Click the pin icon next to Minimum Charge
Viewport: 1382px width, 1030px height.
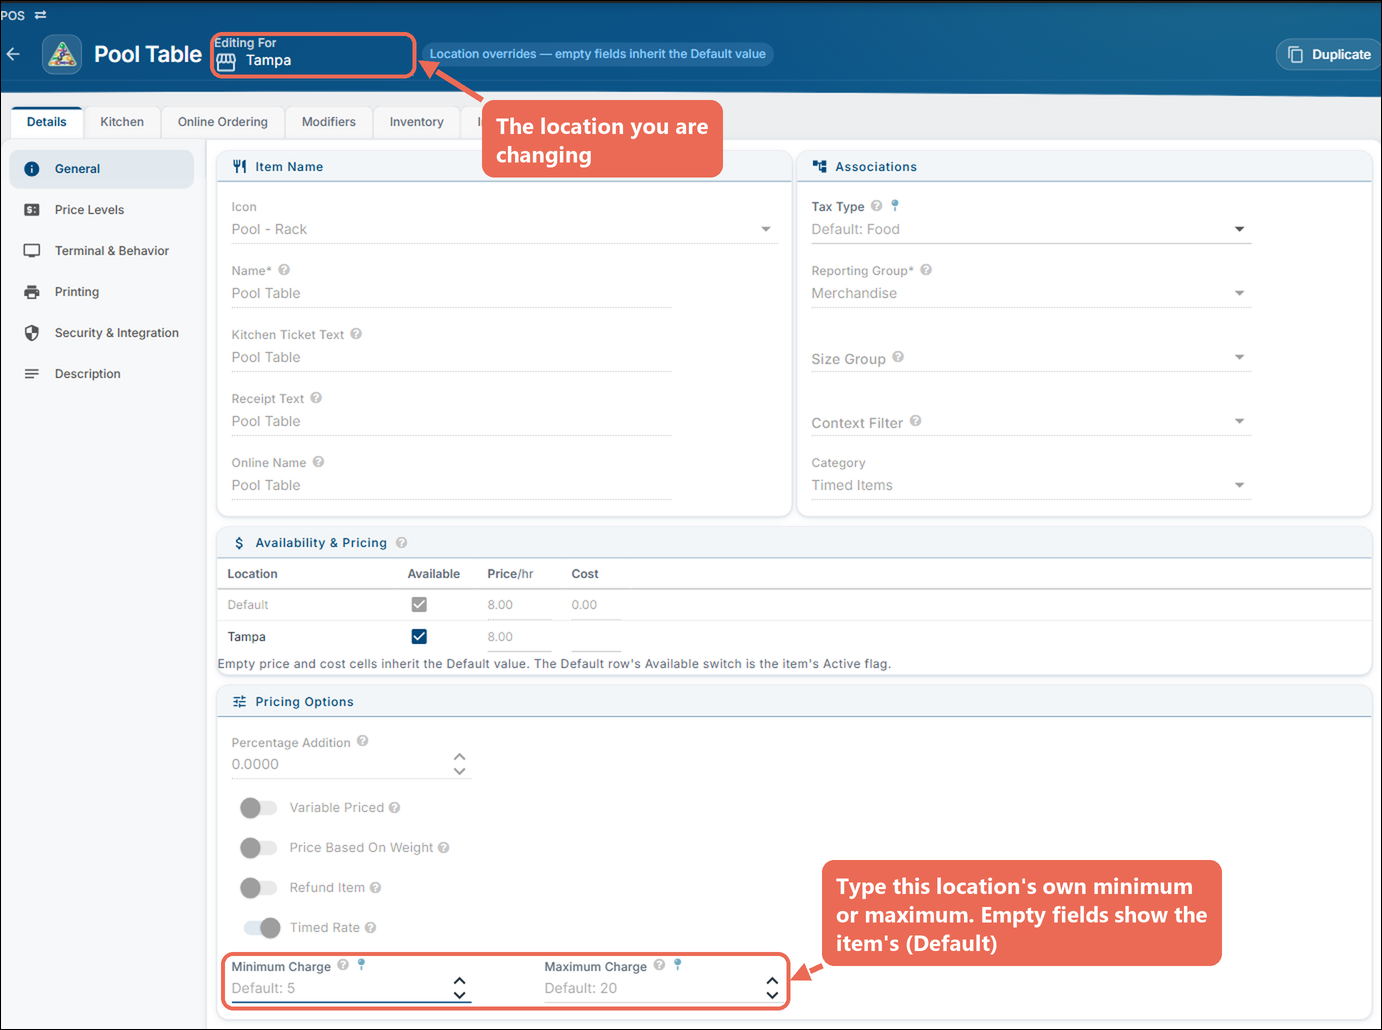(x=361, y=965)
